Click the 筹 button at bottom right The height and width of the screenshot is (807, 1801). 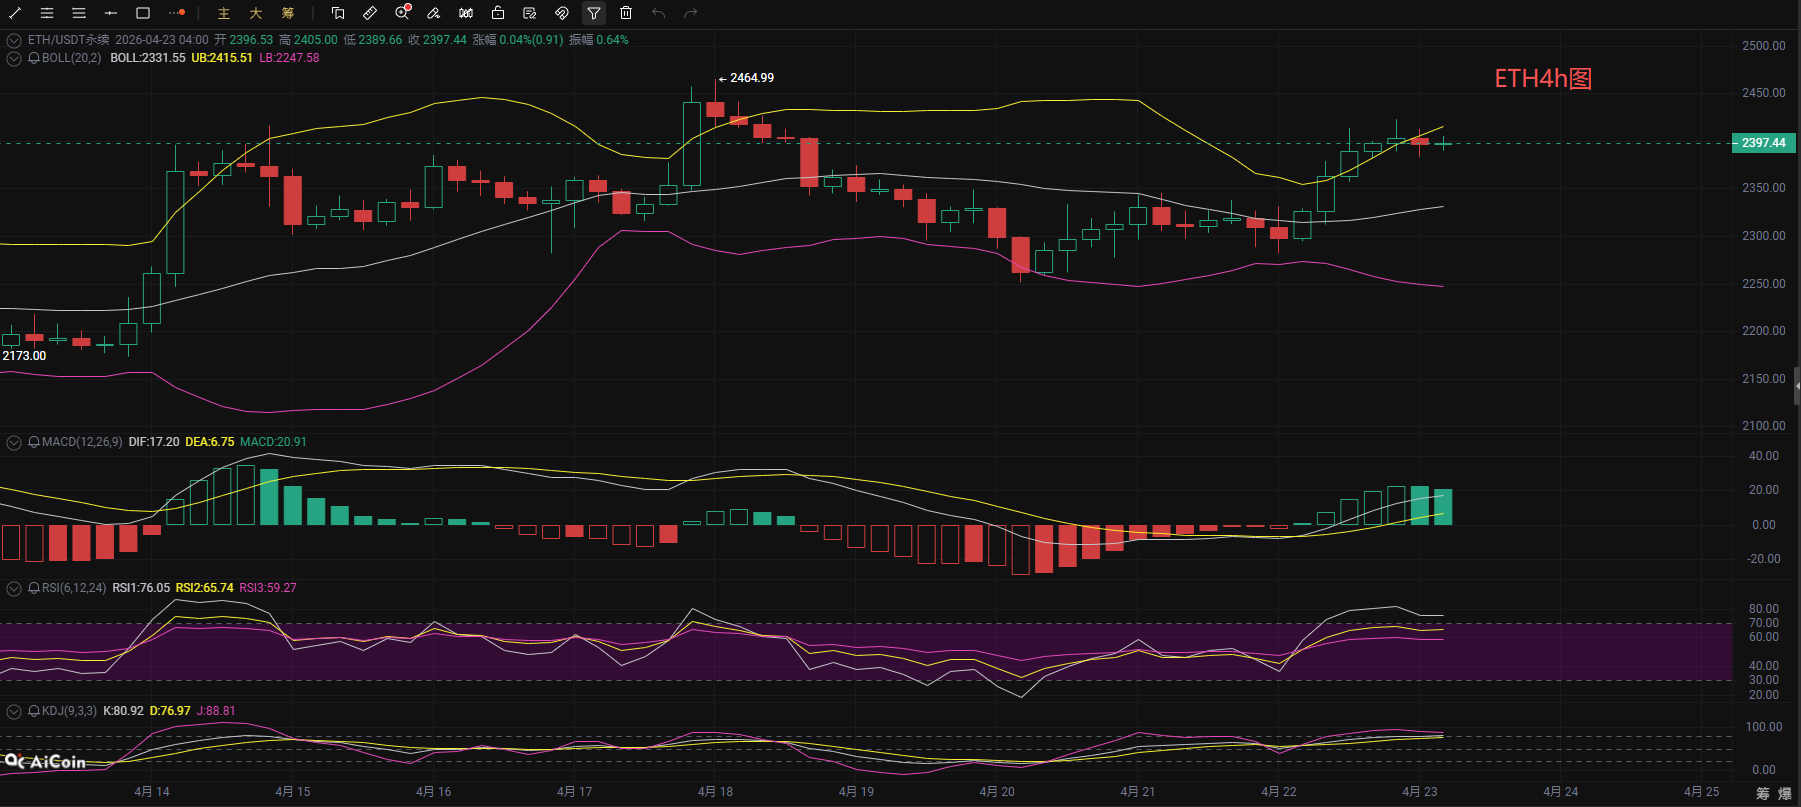[x=1762, y=793]
